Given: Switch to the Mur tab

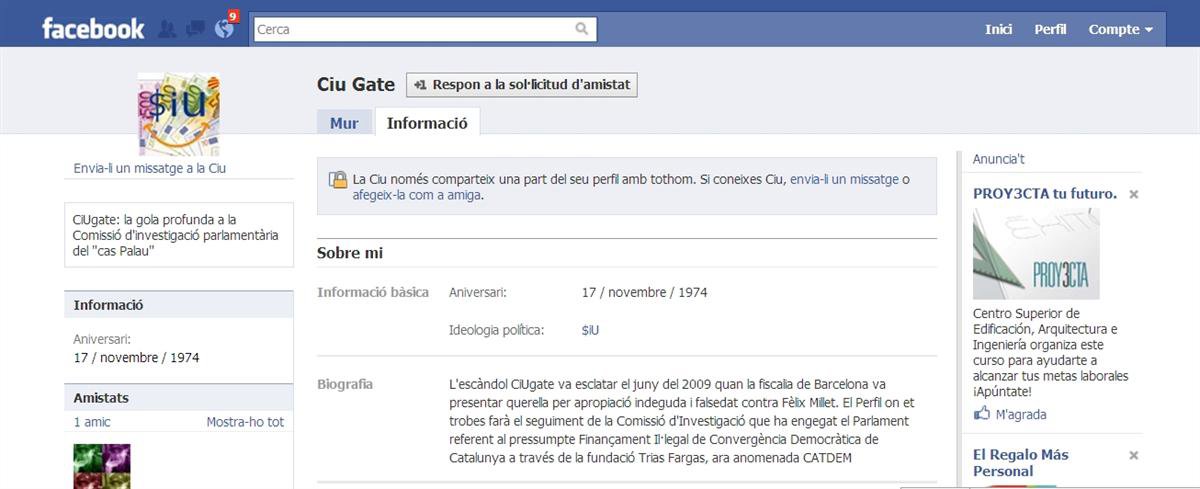Looking at the screenshot, I should pos(344,124).
